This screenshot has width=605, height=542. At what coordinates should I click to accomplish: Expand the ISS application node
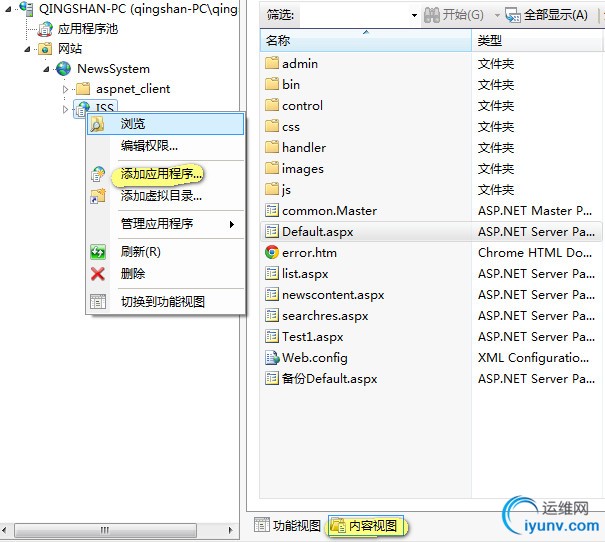pyautogui.click(x=65, y=109)
